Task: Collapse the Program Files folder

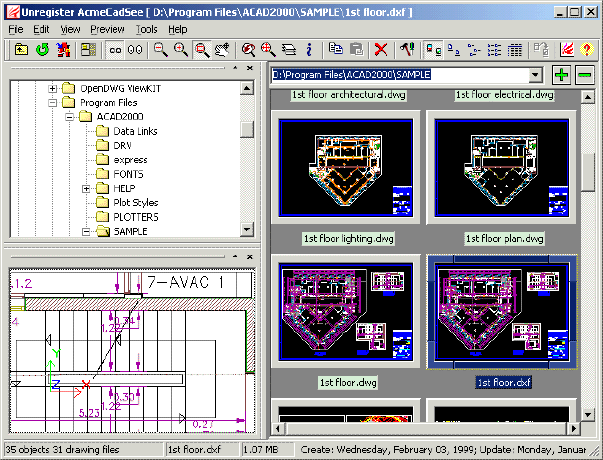Action: pyautogui.click(x=52, y=103)
